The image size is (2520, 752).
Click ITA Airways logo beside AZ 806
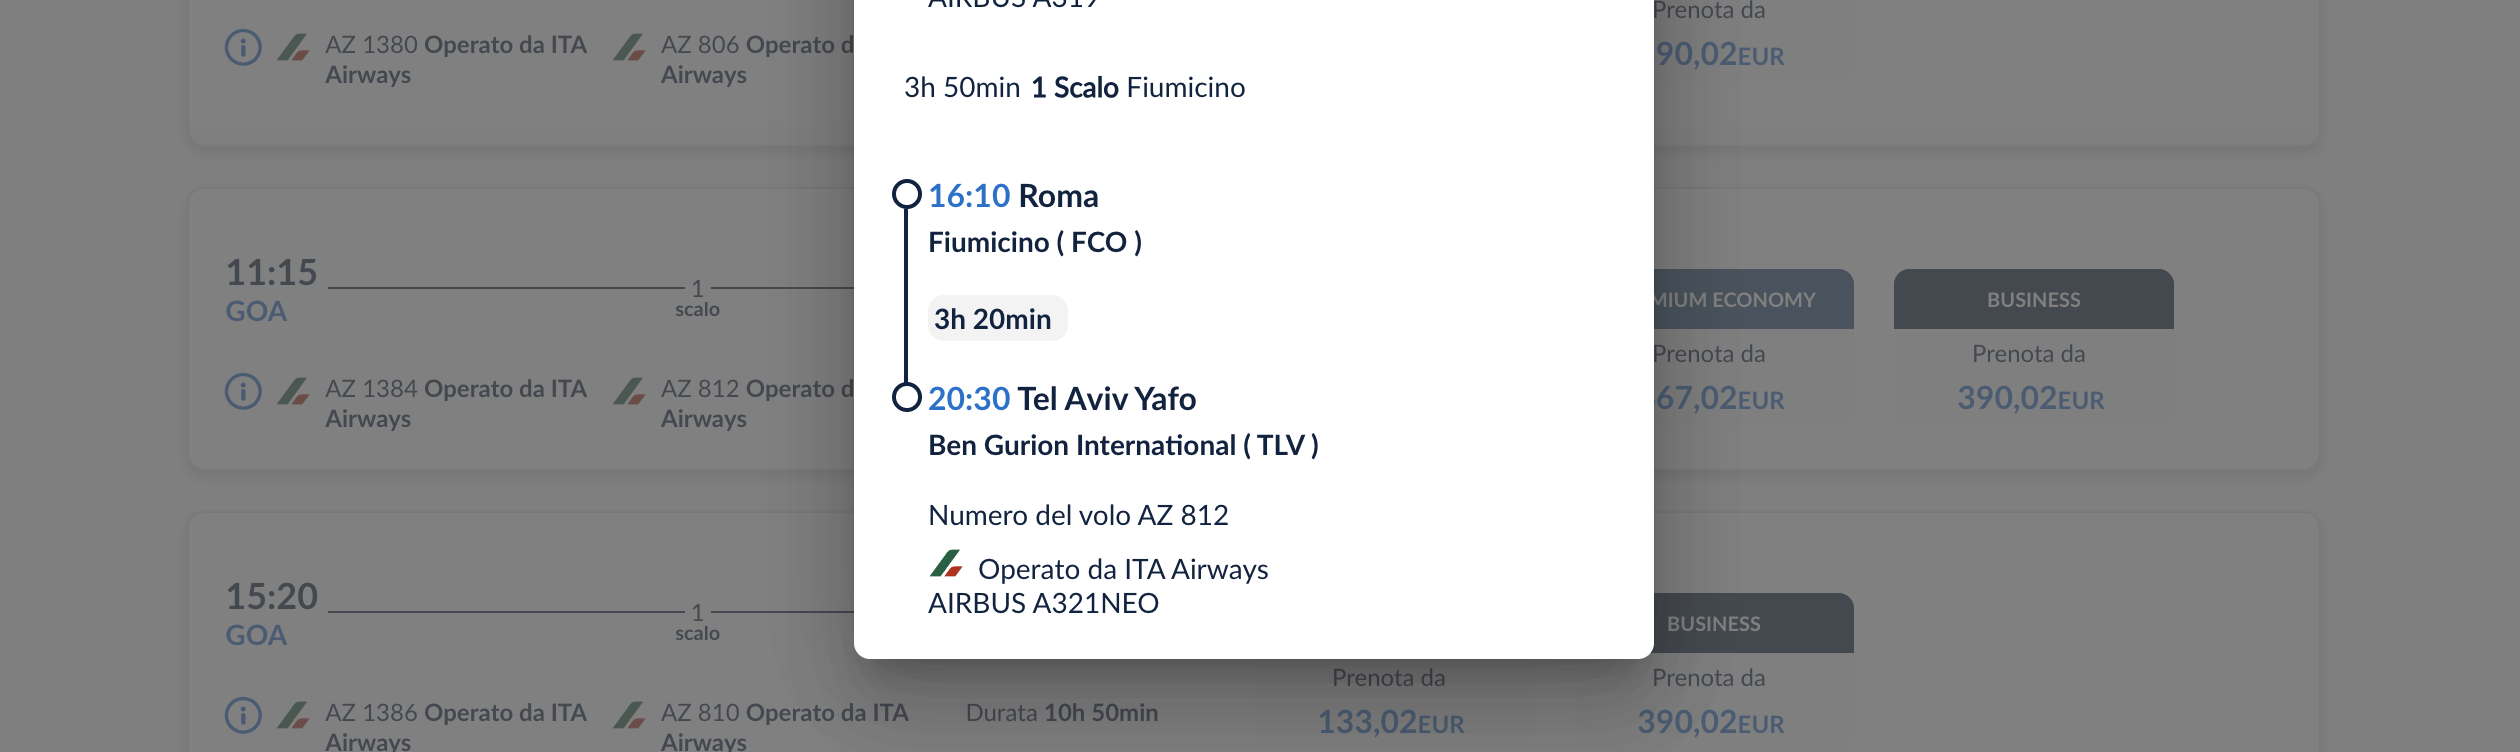coord(629,47)
